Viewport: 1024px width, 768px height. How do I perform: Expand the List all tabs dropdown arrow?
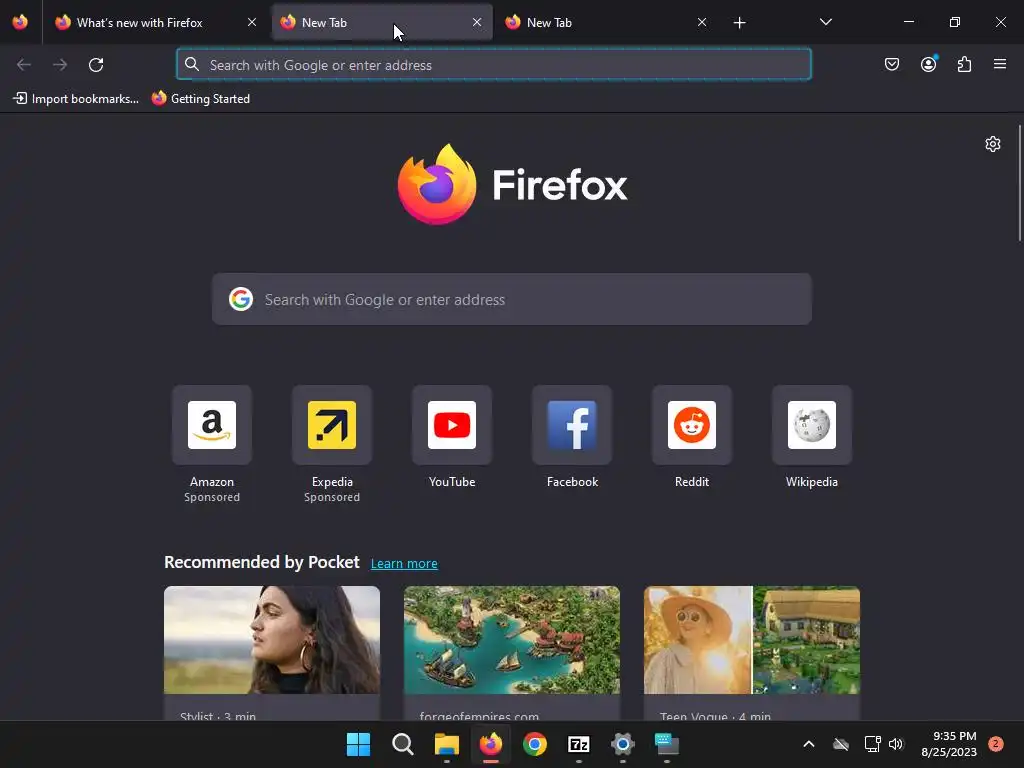click(x=825, y=22)
